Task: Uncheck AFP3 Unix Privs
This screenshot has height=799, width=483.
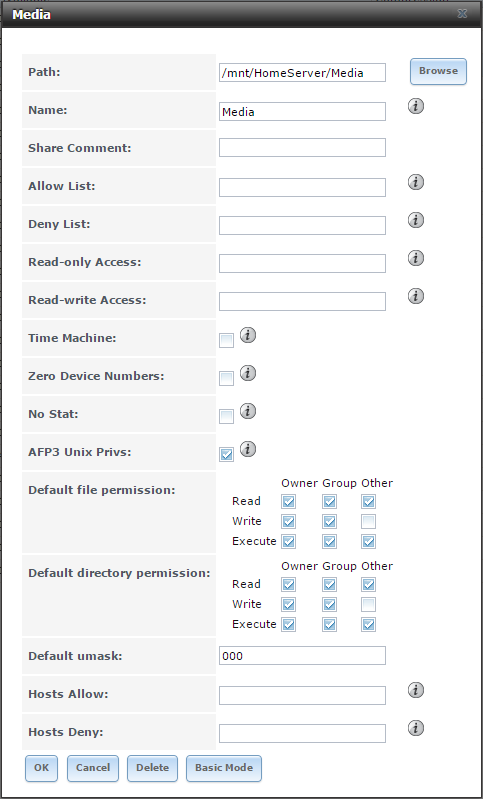Action: point(226,455)
